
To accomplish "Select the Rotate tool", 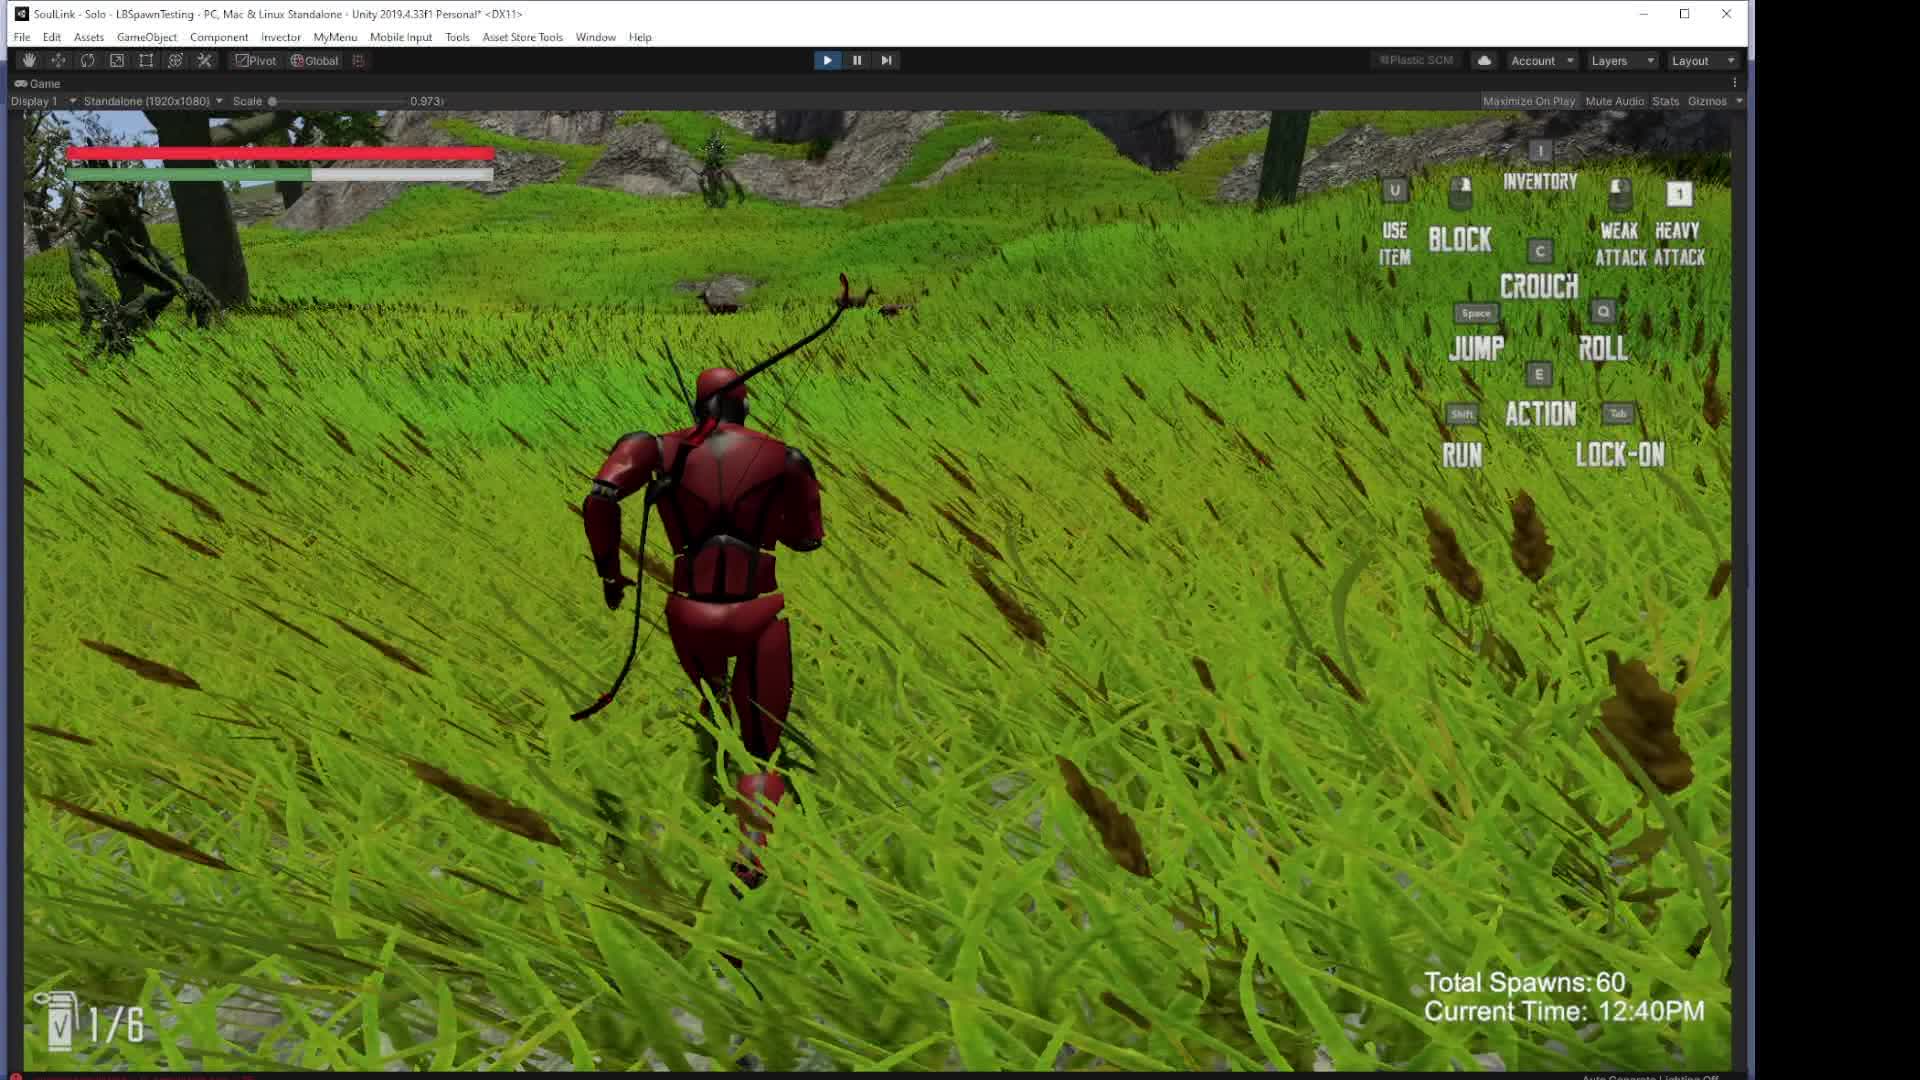I will (x=88, y=61).
